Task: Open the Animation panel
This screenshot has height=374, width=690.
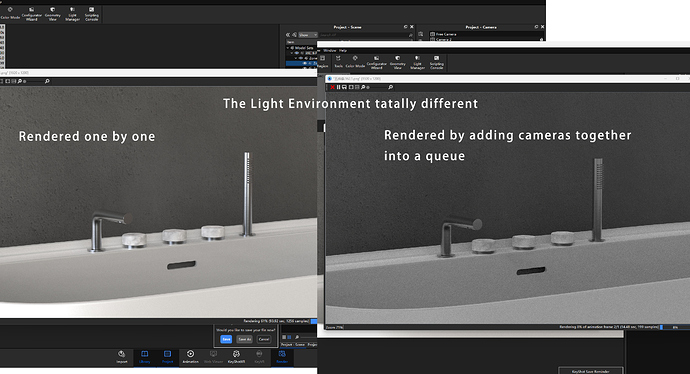Action: (x=190, y=356)
